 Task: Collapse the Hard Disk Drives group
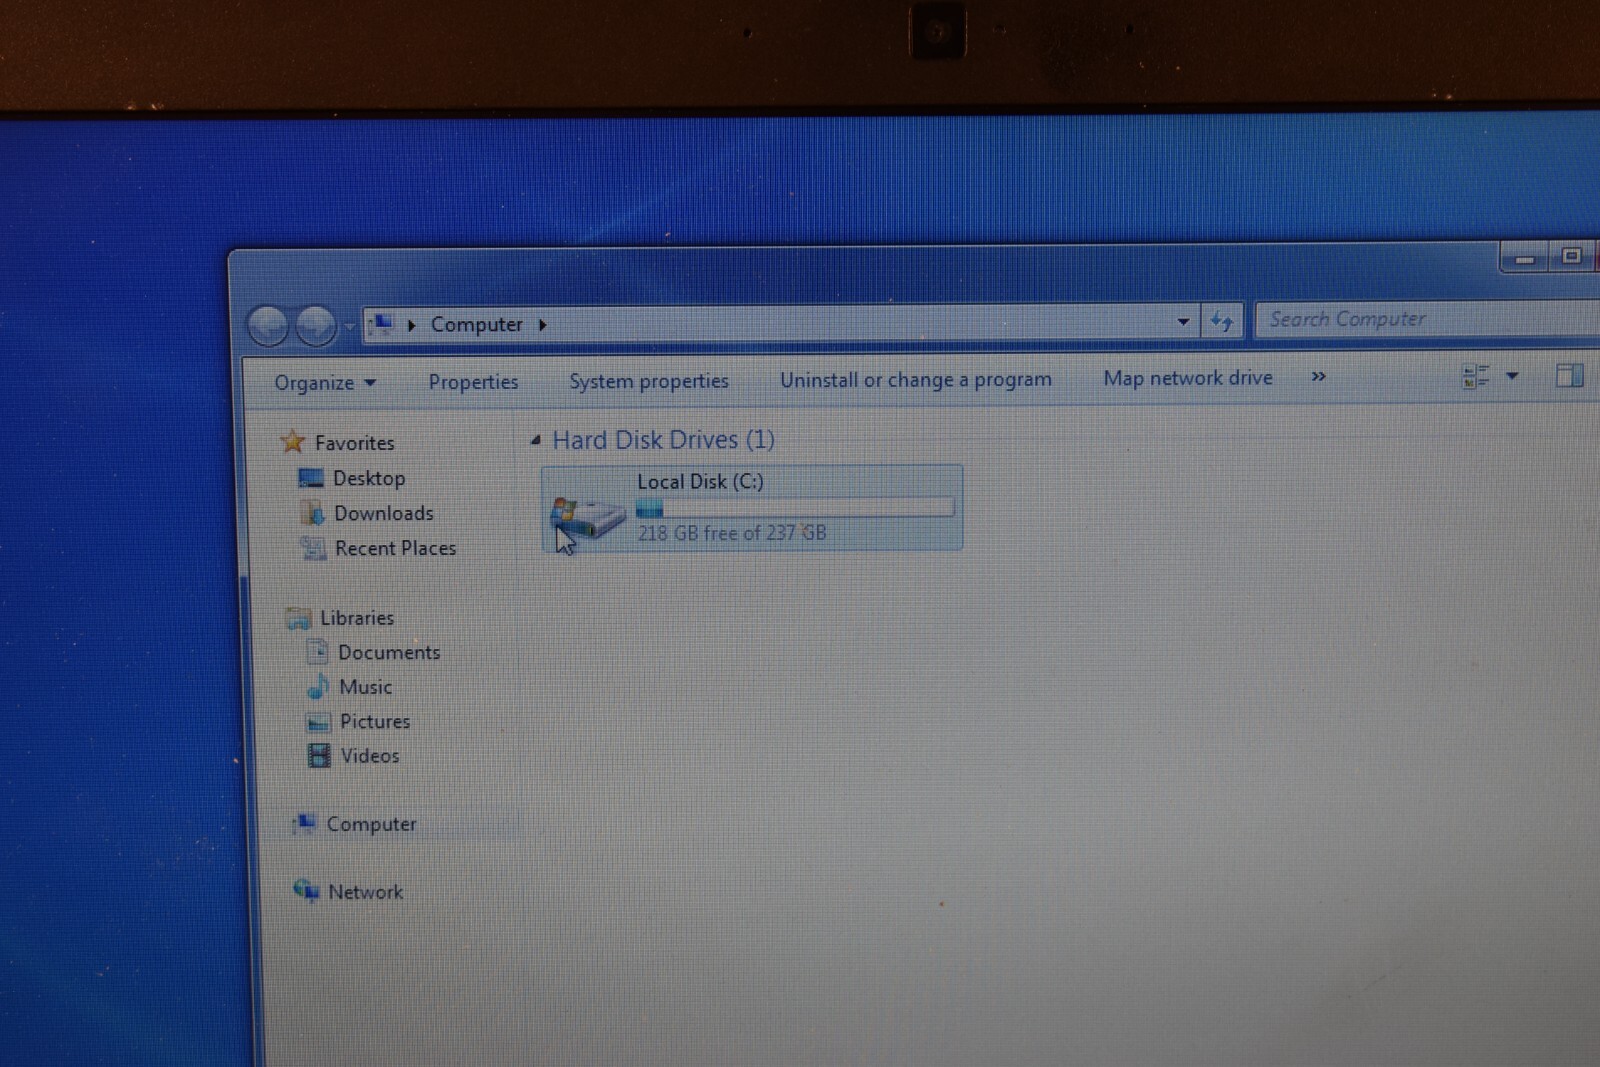pos(536,439)
